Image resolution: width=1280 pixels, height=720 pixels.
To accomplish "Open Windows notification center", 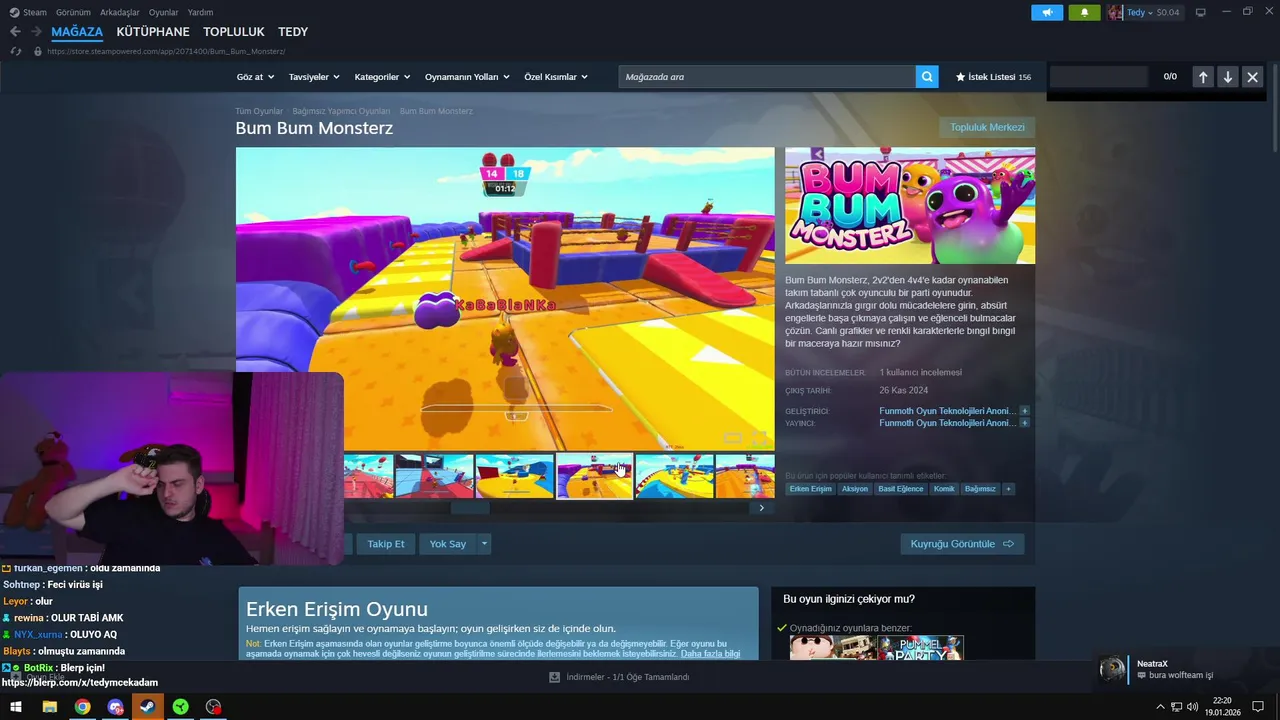I will (x=1258, y=707).
